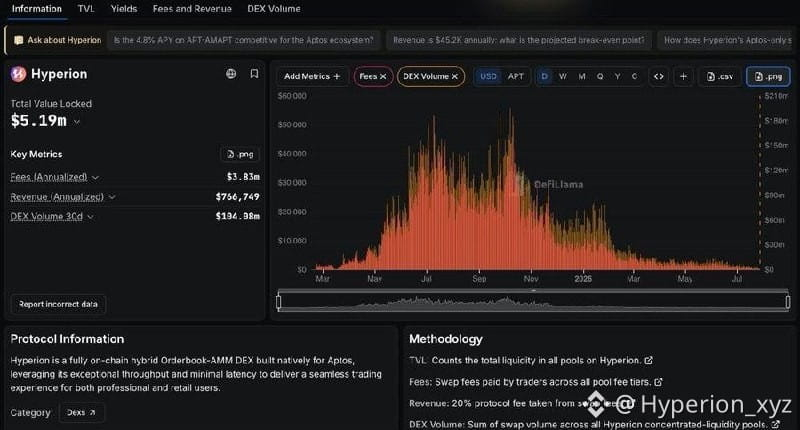Select cumulative (C) chart option
The width and height of the screenshot is (800, 430).
(x=634, y=77)
